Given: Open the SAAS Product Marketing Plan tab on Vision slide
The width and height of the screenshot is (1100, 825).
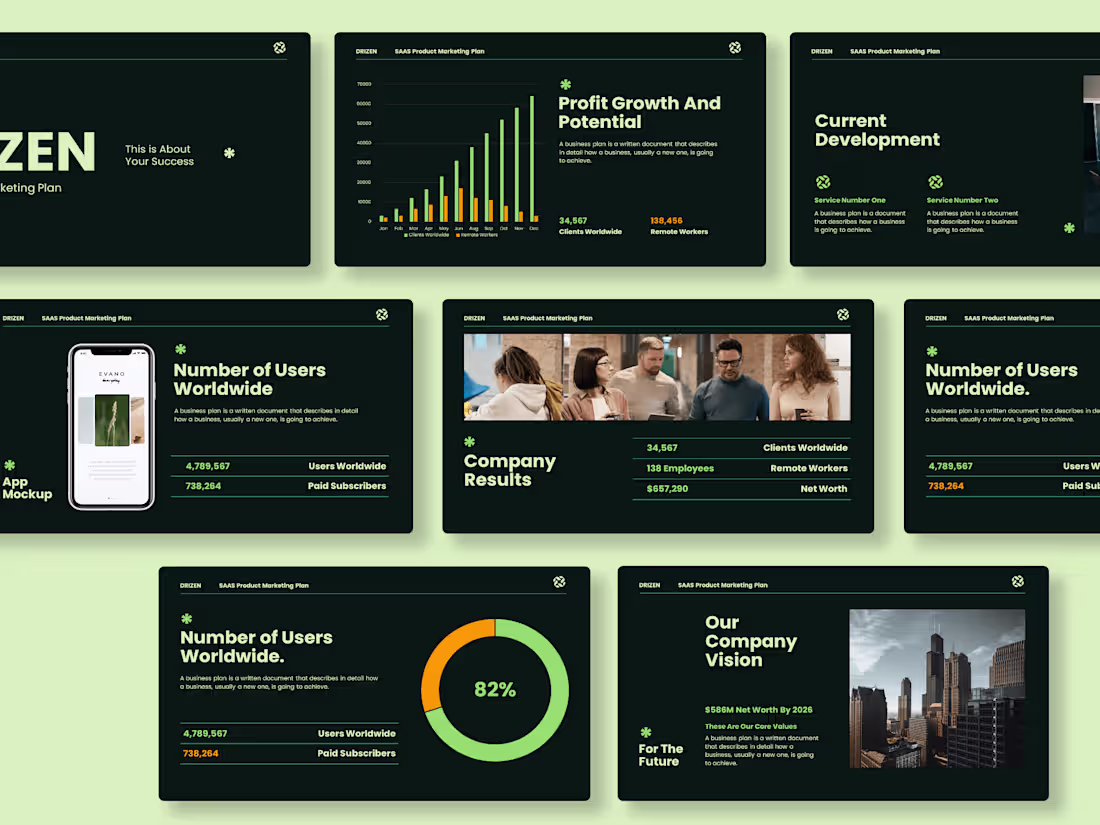Looking at the screenshot, I should [x=723, y=584].
